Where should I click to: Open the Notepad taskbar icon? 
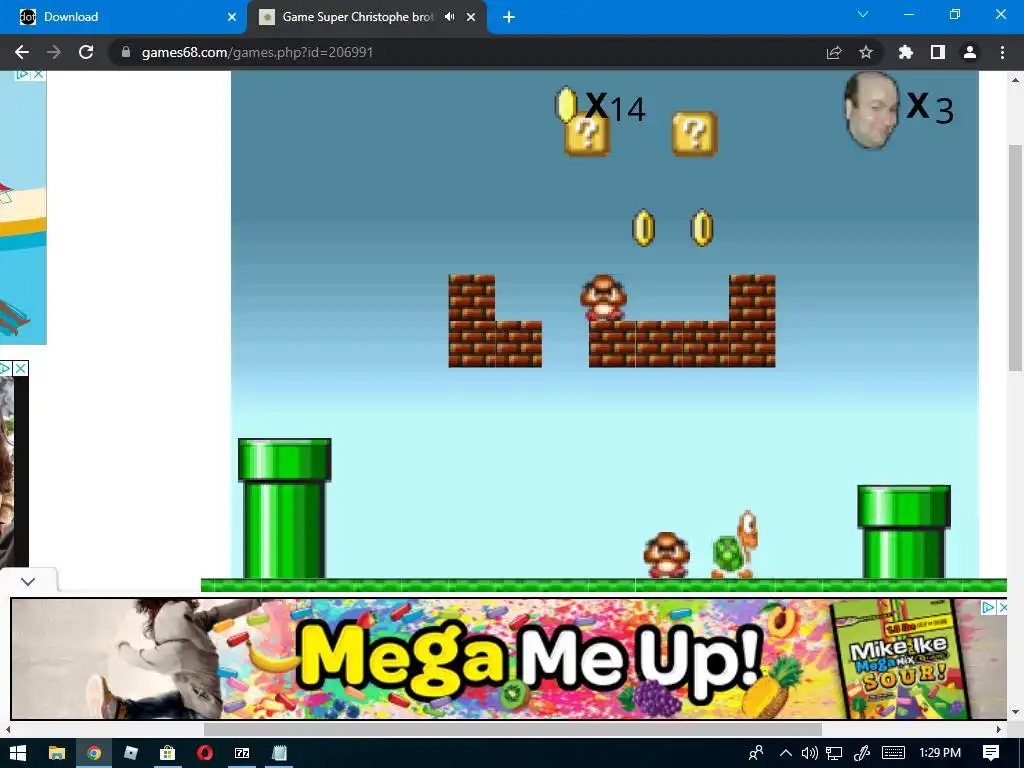(279, 753)
